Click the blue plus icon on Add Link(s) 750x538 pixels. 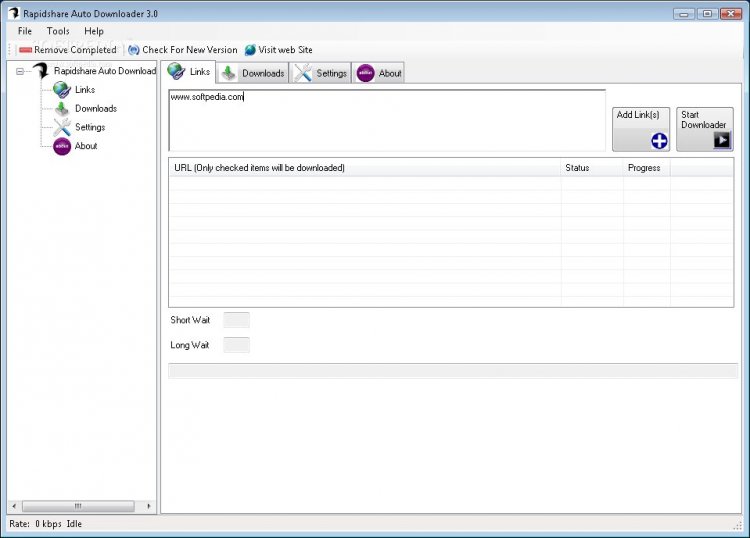click(659, 141)
